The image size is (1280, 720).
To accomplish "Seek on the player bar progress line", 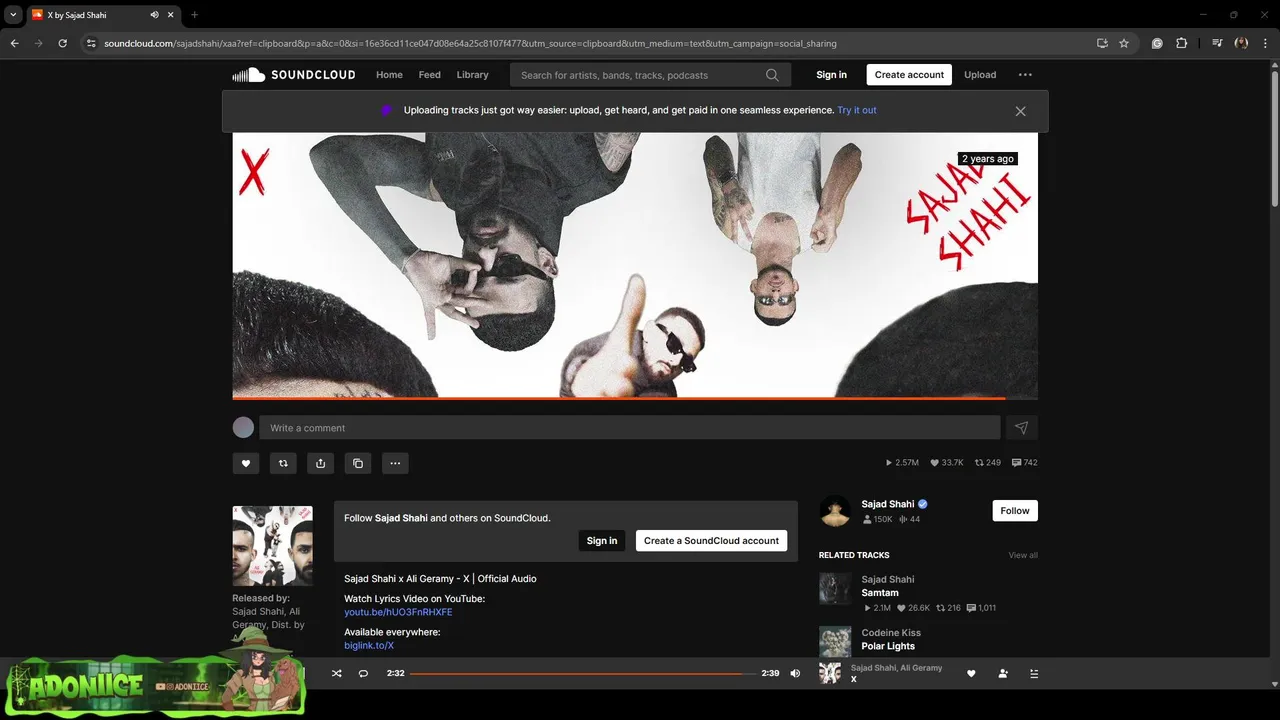I will 583,674.
